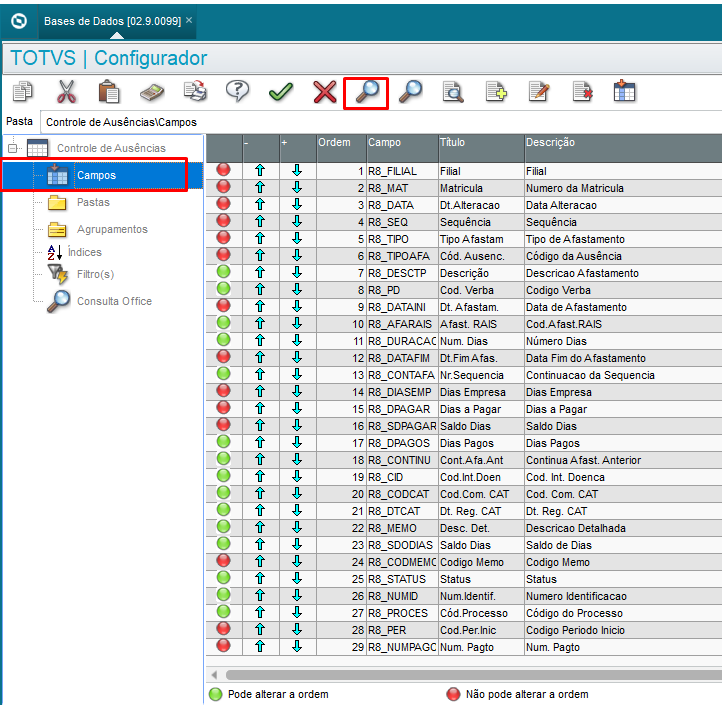The image size is (722, 705).
Task: Click the down arrow in the R8_NUMPAGC row
Action: coord(297,647)
